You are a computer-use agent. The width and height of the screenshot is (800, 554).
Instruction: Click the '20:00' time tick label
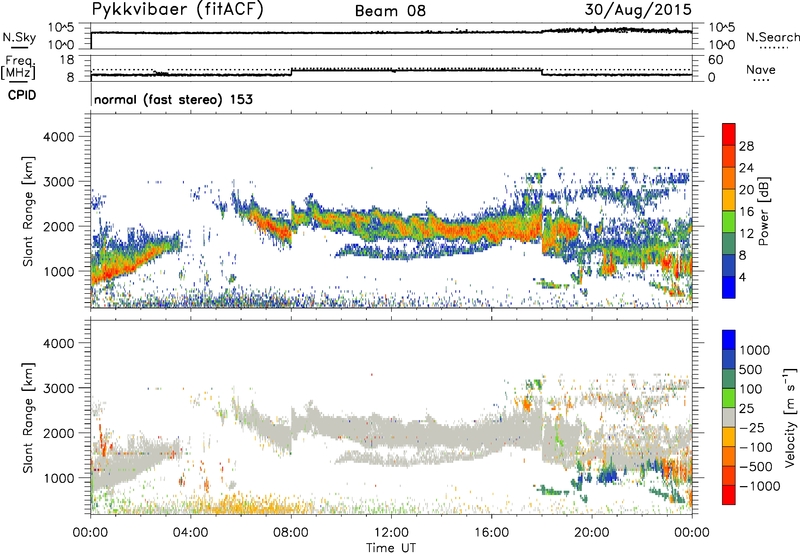click(592, 533)
